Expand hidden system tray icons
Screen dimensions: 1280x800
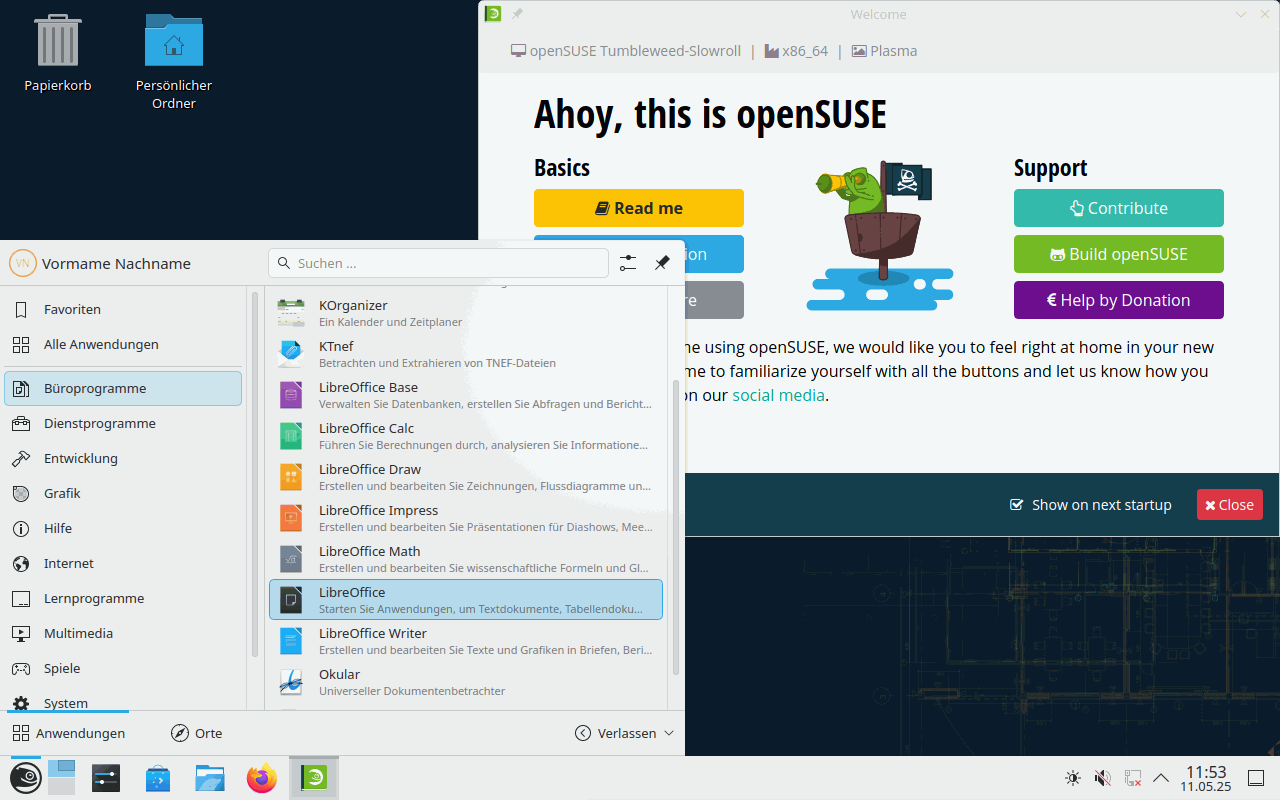(1160, 777)
